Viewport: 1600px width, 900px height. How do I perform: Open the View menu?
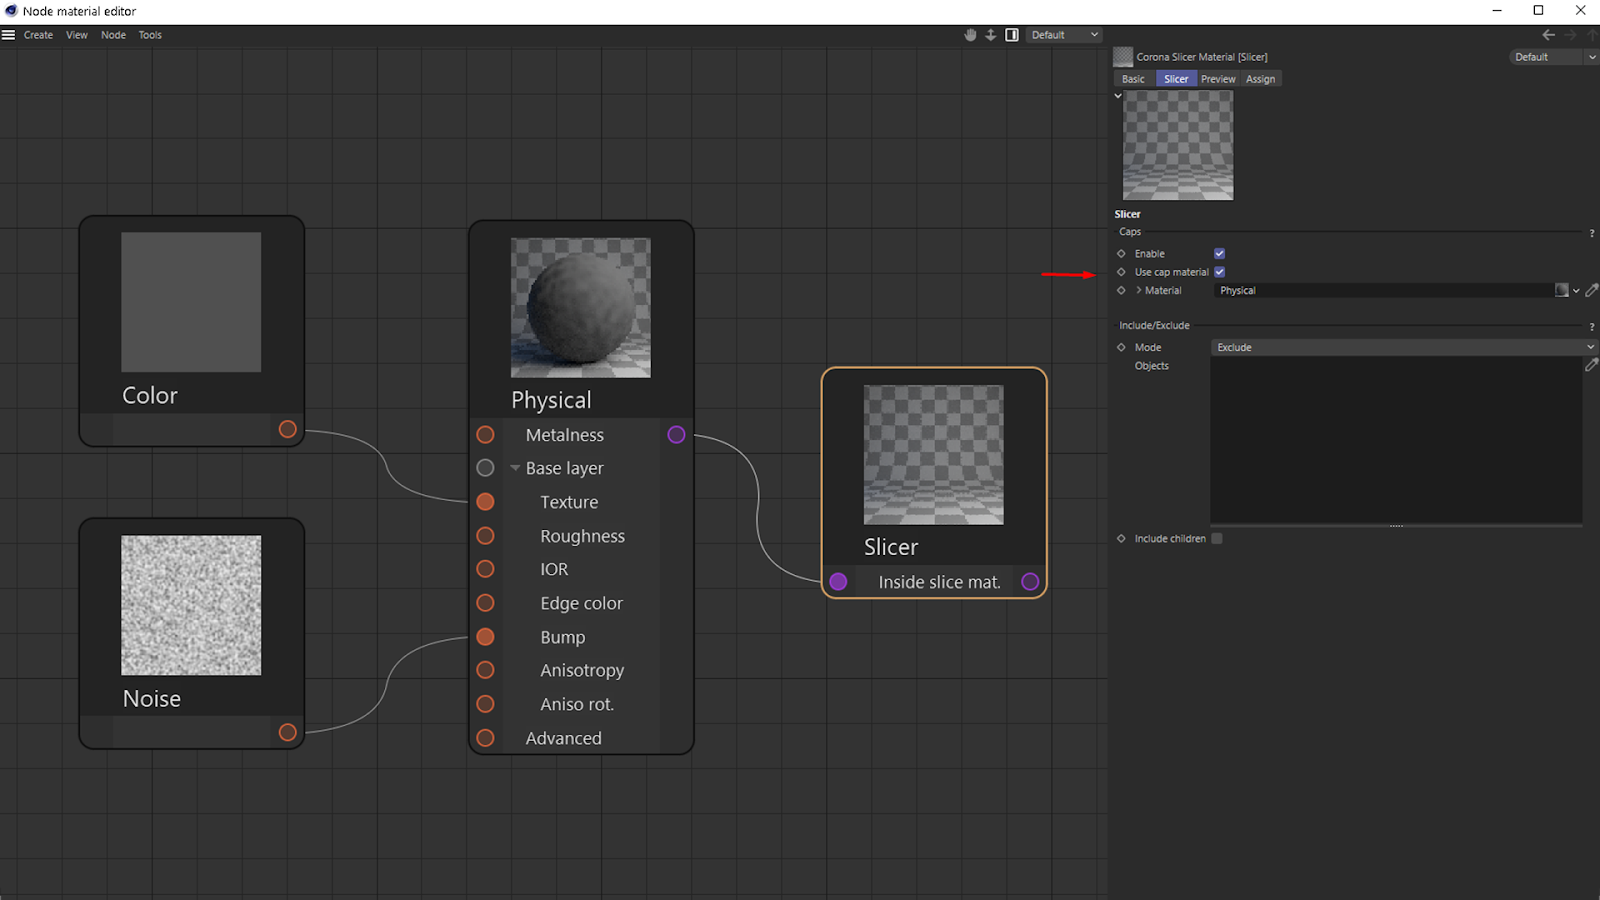(x=77, y=35)
